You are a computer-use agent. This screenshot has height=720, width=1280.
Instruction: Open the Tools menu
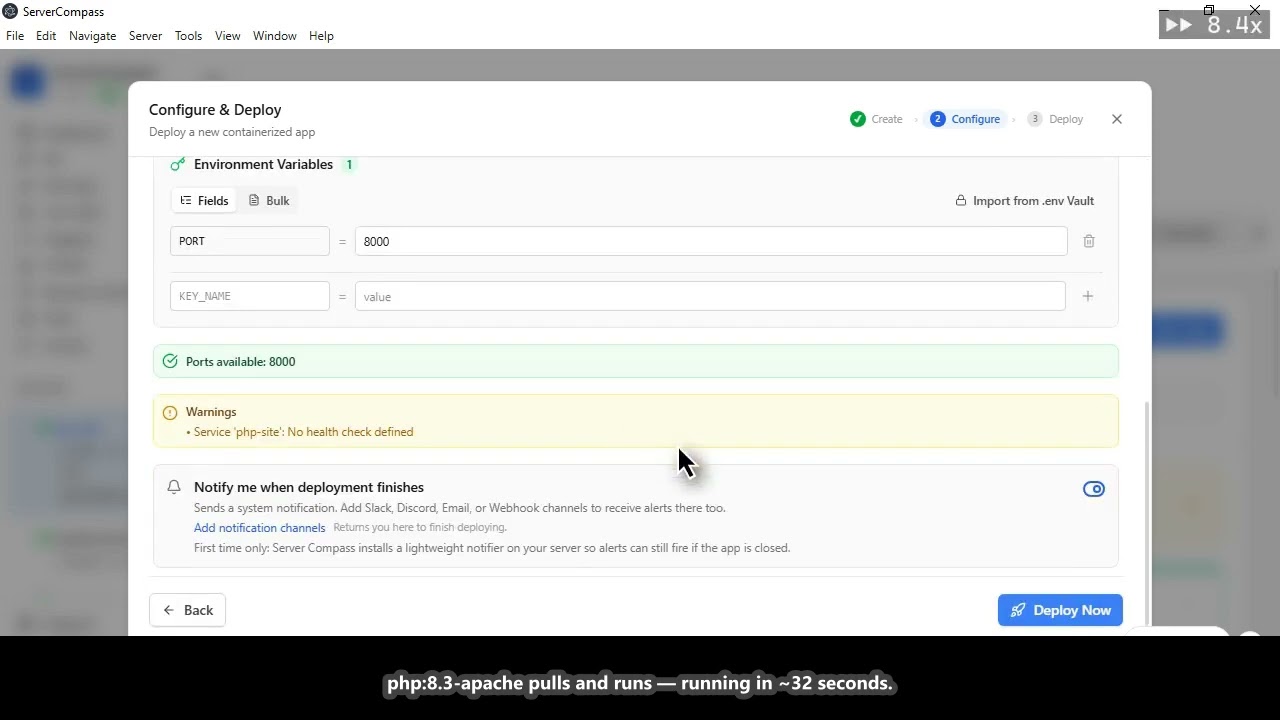pos(188,35)
